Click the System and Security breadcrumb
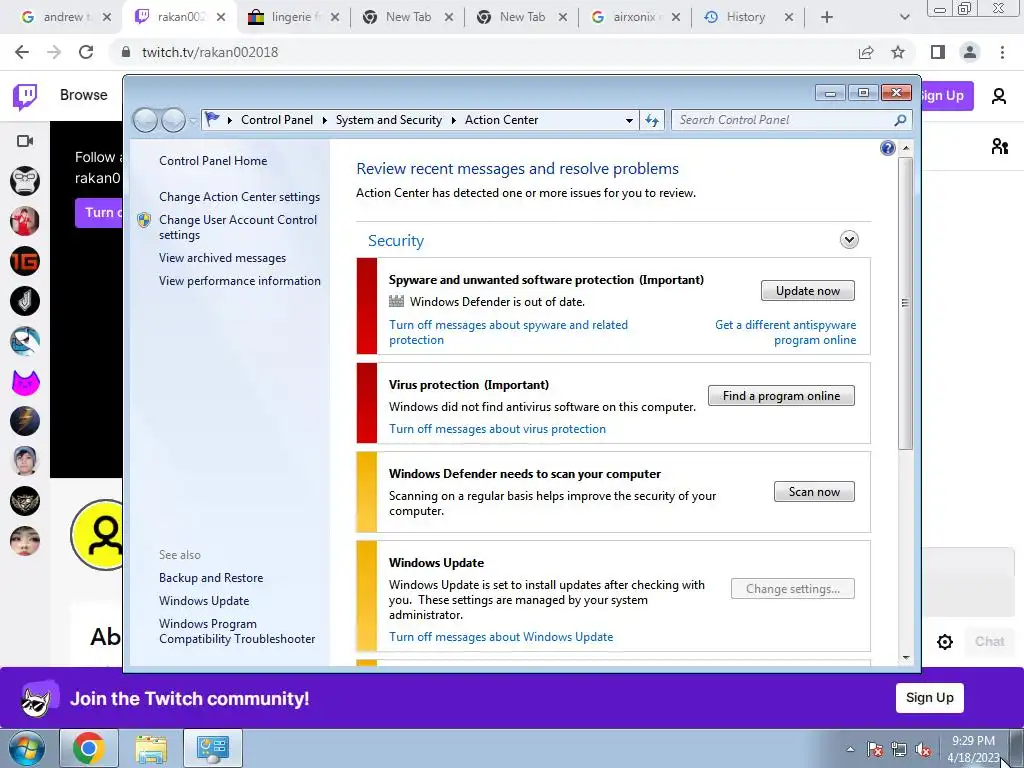Viewport: 1024px width, 768px height. (x=389, y=120)
